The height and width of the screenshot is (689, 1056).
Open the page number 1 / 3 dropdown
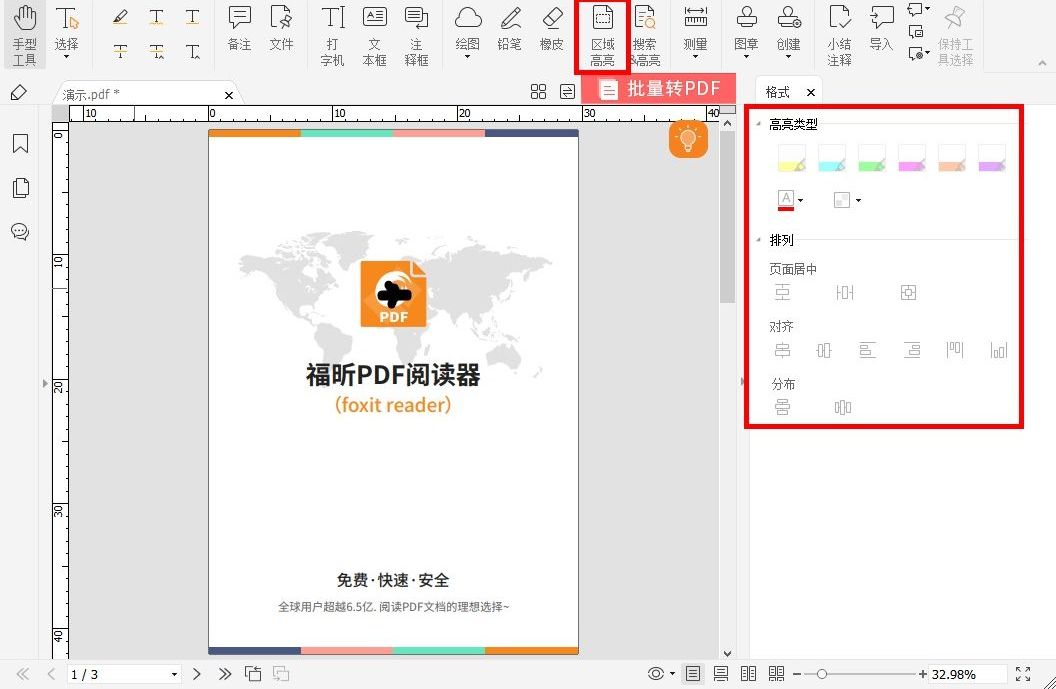(x=174, y=674)
